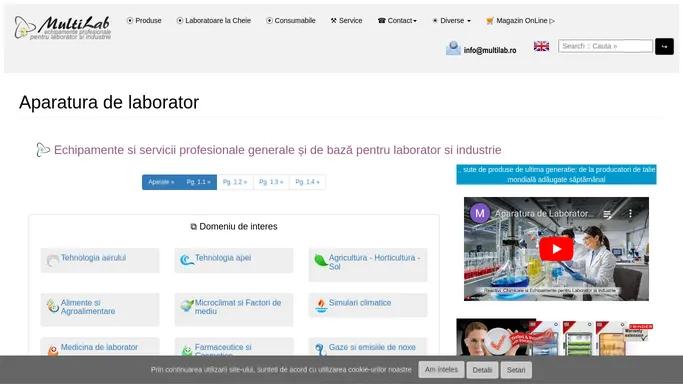Click the Gaze si emisiile icon
Viewport: 683px width, 384px height.
click(x=321, y=350)
